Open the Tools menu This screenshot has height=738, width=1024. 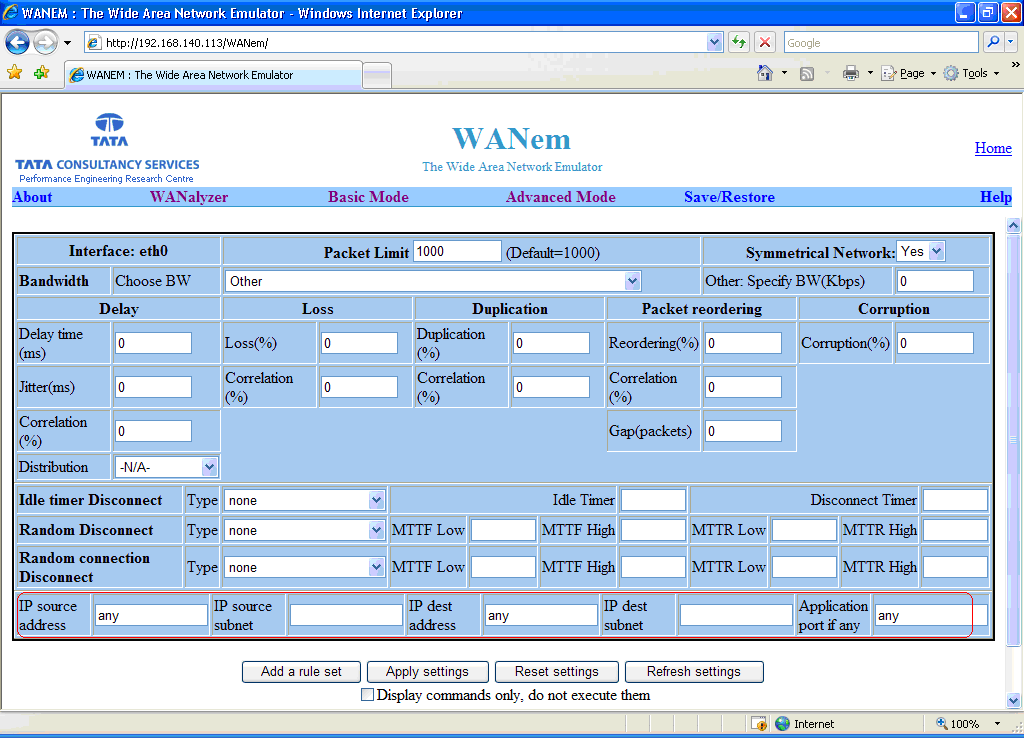971,73
